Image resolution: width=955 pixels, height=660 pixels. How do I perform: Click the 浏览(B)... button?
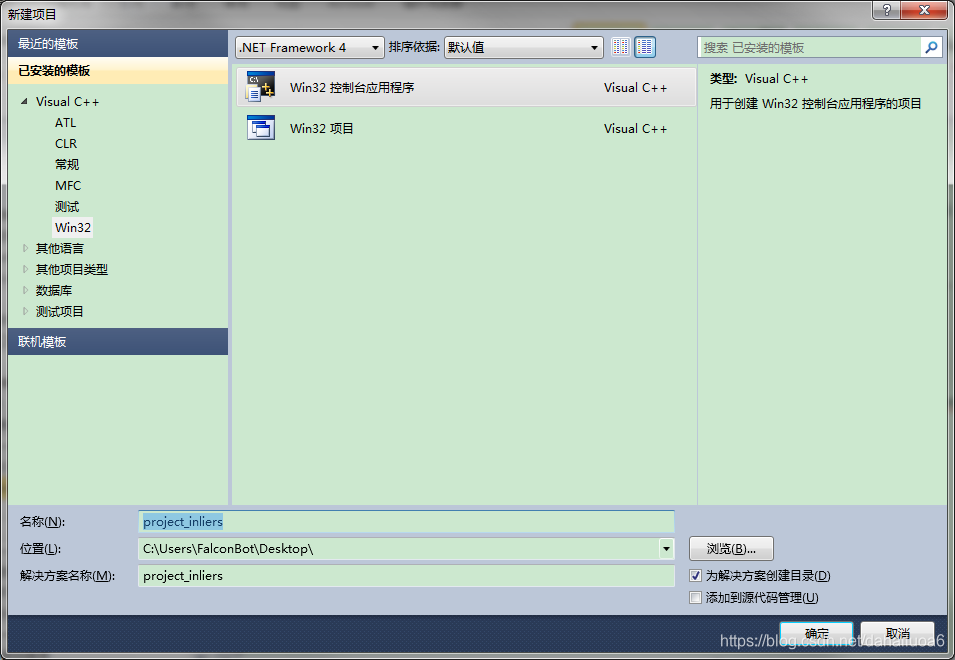[x=731, y=549]
